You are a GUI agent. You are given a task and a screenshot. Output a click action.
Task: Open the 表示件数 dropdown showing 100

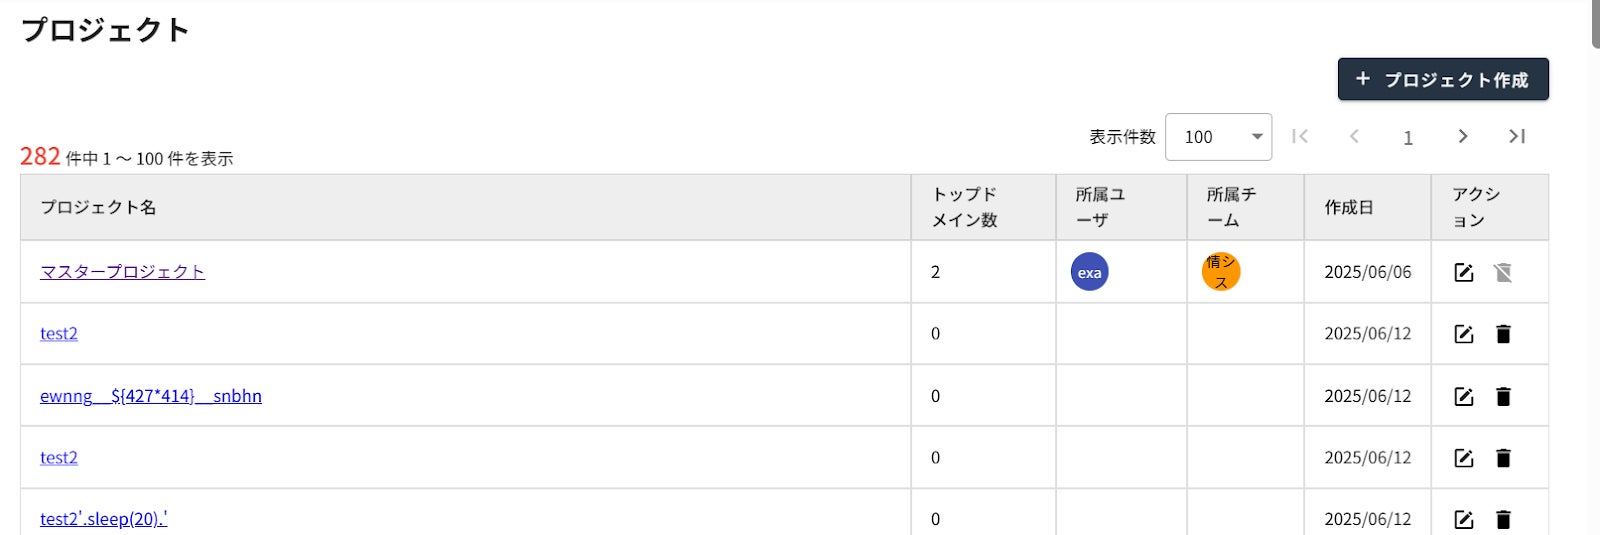click(x=1218, y=137)
